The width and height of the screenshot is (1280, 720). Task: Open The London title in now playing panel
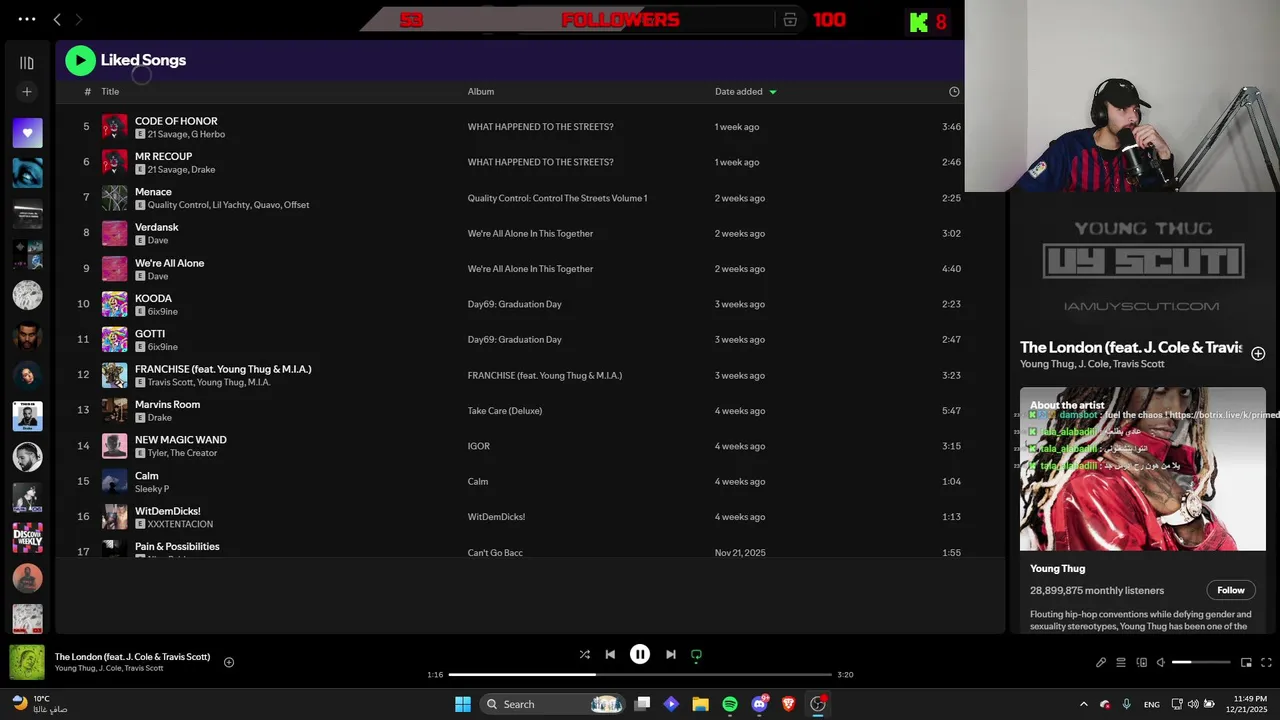coord(1130,348)
